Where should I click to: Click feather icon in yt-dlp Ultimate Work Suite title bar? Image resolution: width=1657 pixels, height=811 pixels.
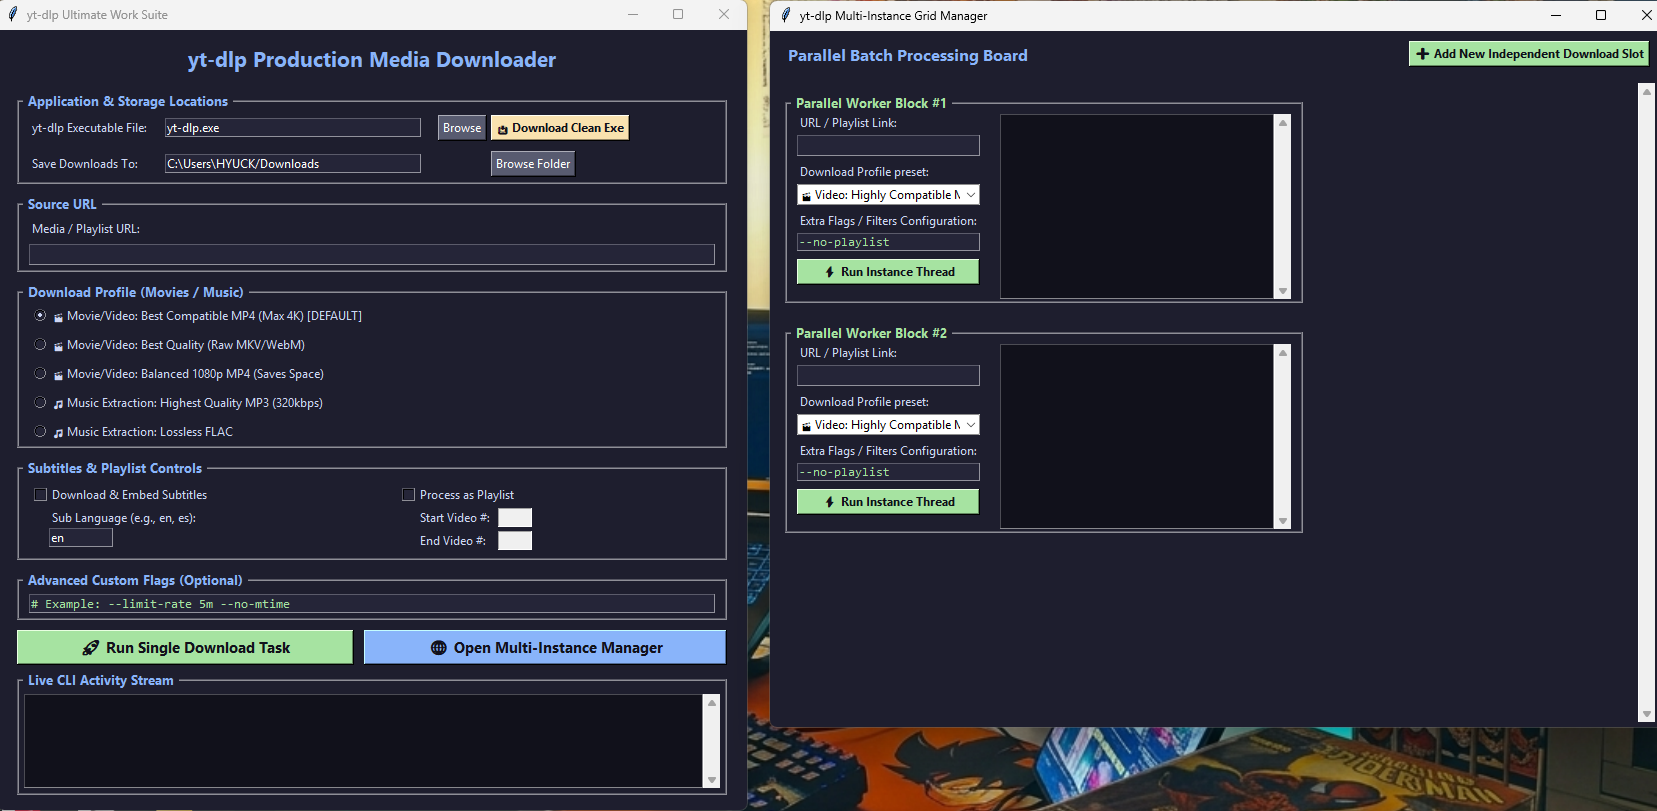click(13, 14)
